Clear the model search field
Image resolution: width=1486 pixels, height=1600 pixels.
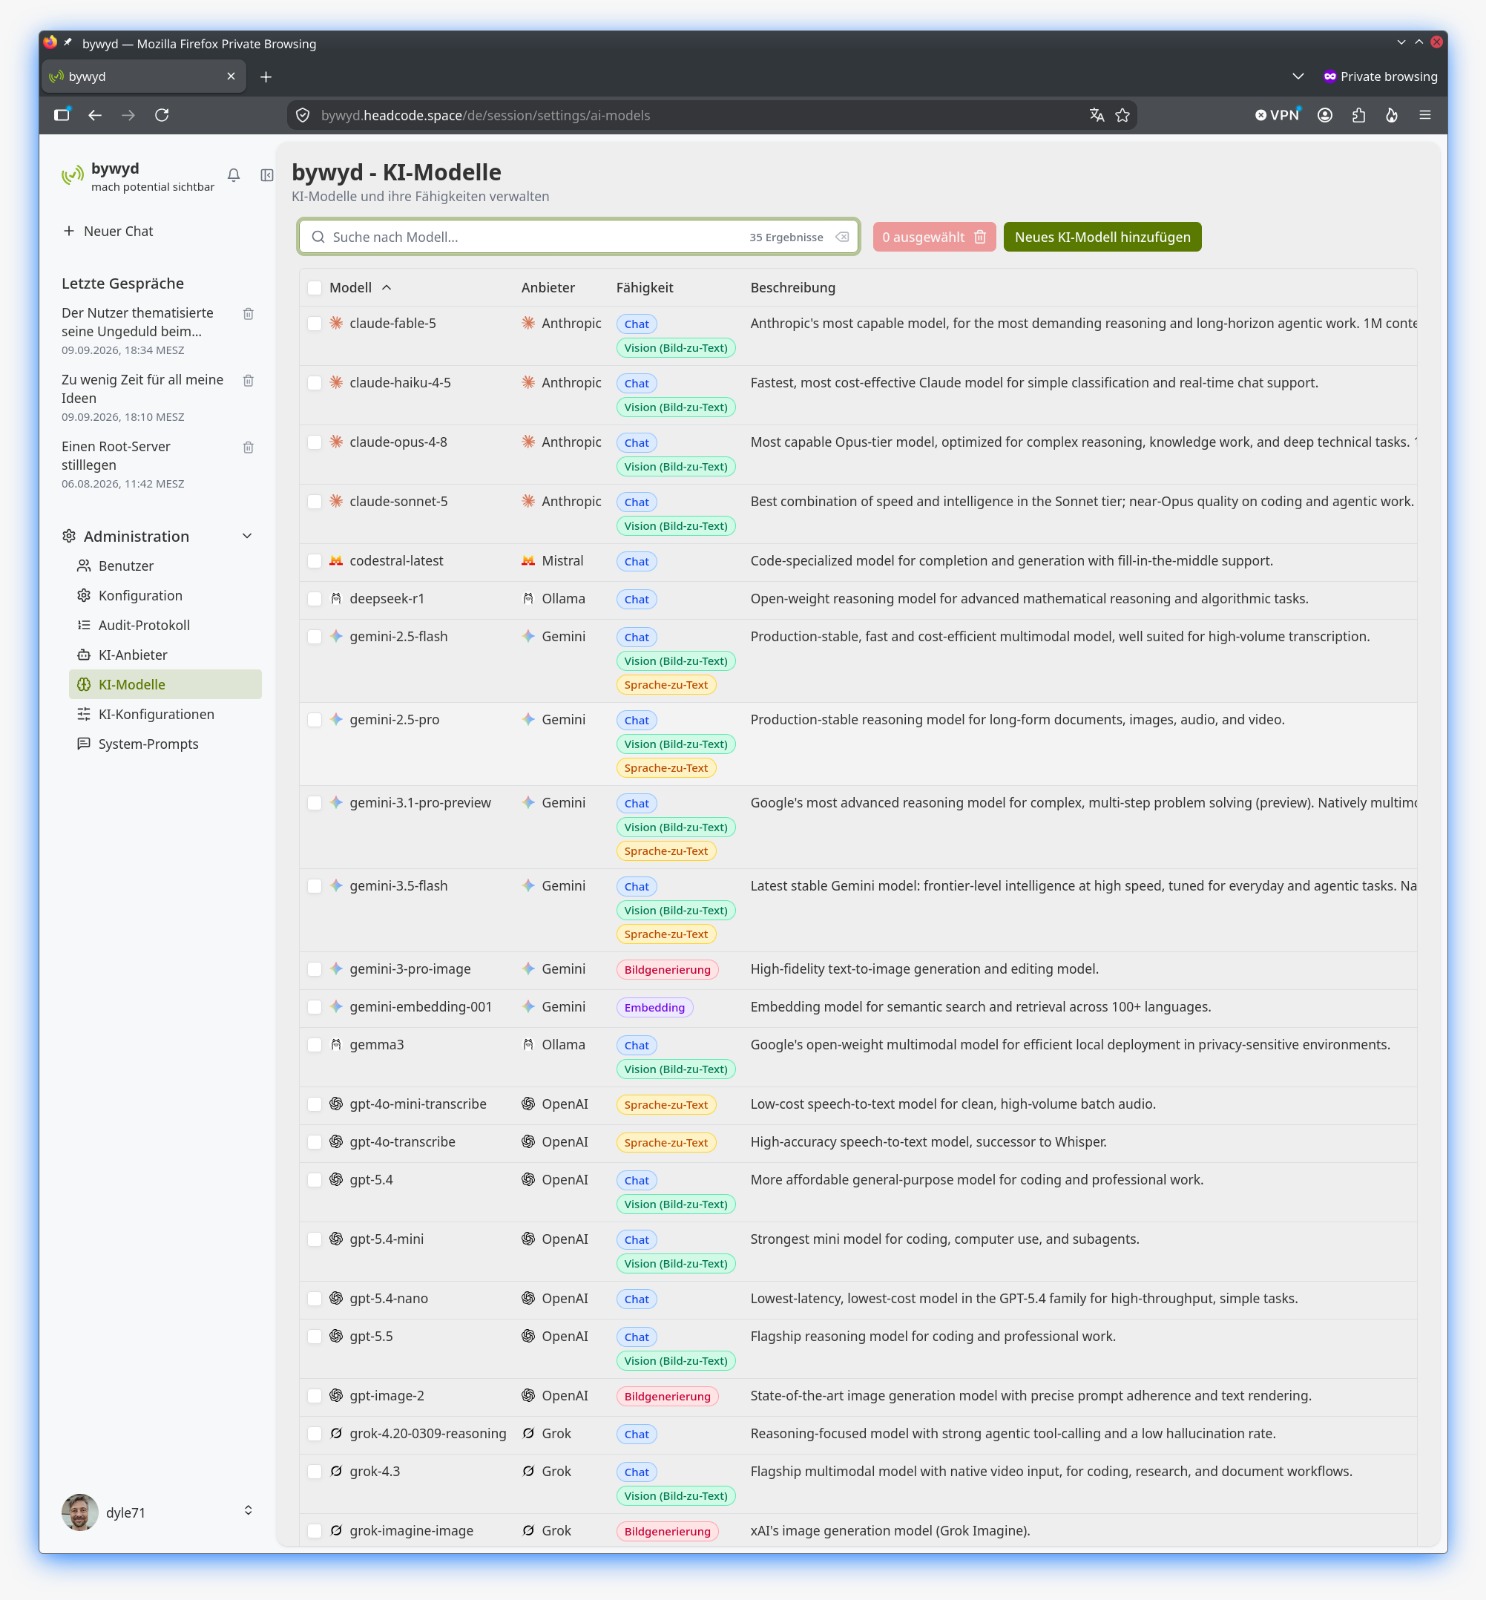click(x=843, y=237)
